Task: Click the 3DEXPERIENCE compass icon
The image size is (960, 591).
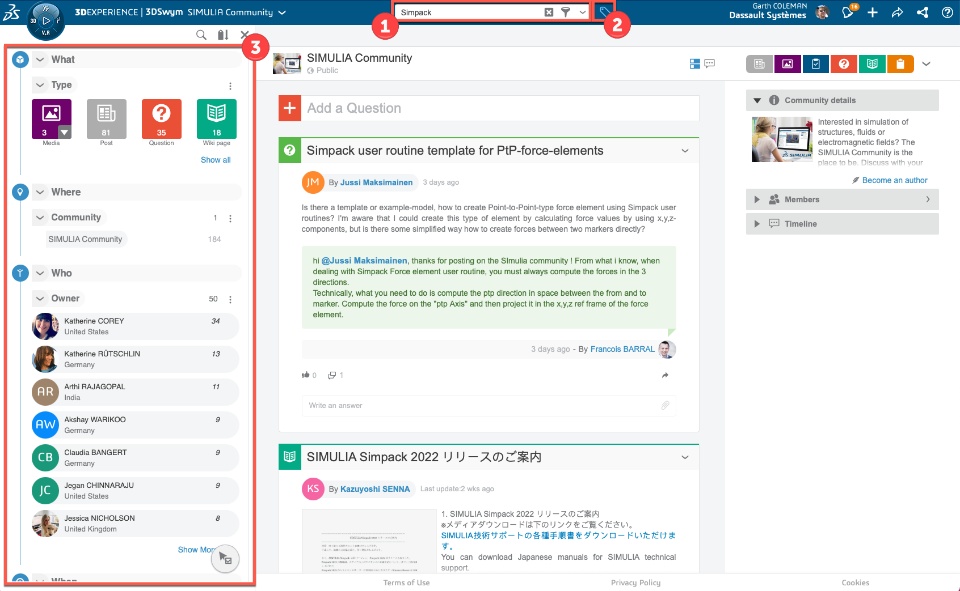Action: [46, 21]
